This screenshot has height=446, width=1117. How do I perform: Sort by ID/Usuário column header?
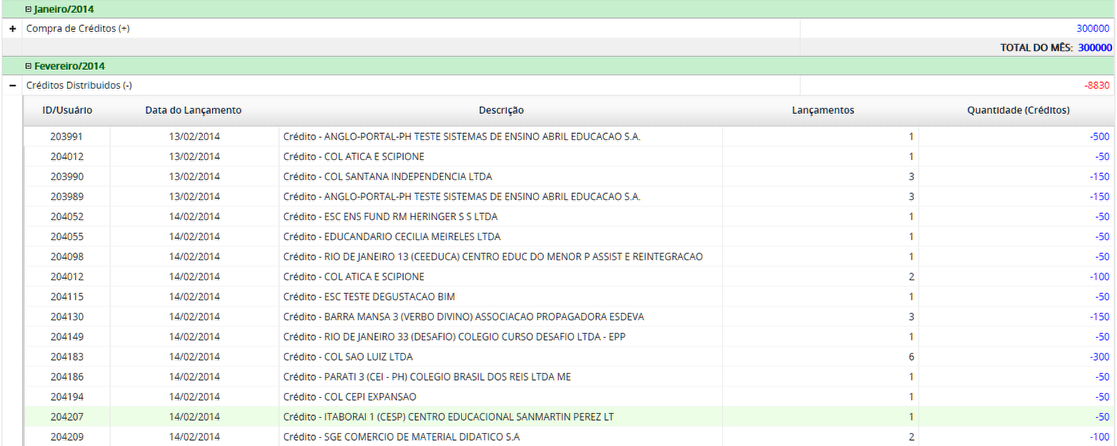pyautogui.click(x=67, y=110)
